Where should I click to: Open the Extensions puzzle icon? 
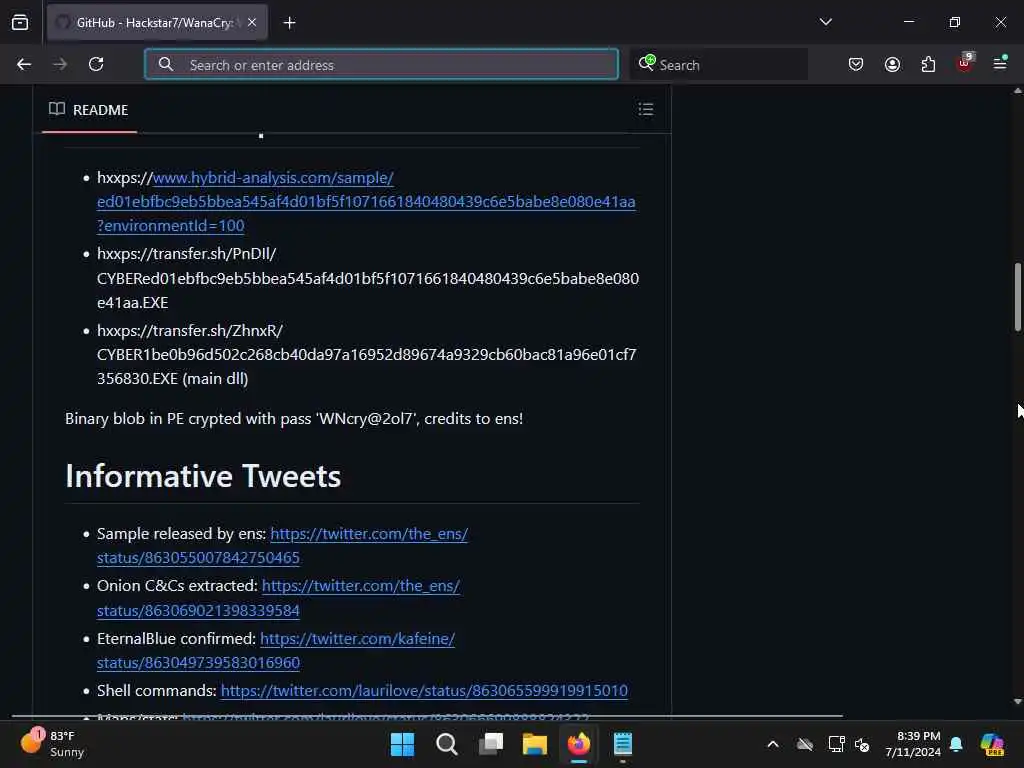(928, 64)
